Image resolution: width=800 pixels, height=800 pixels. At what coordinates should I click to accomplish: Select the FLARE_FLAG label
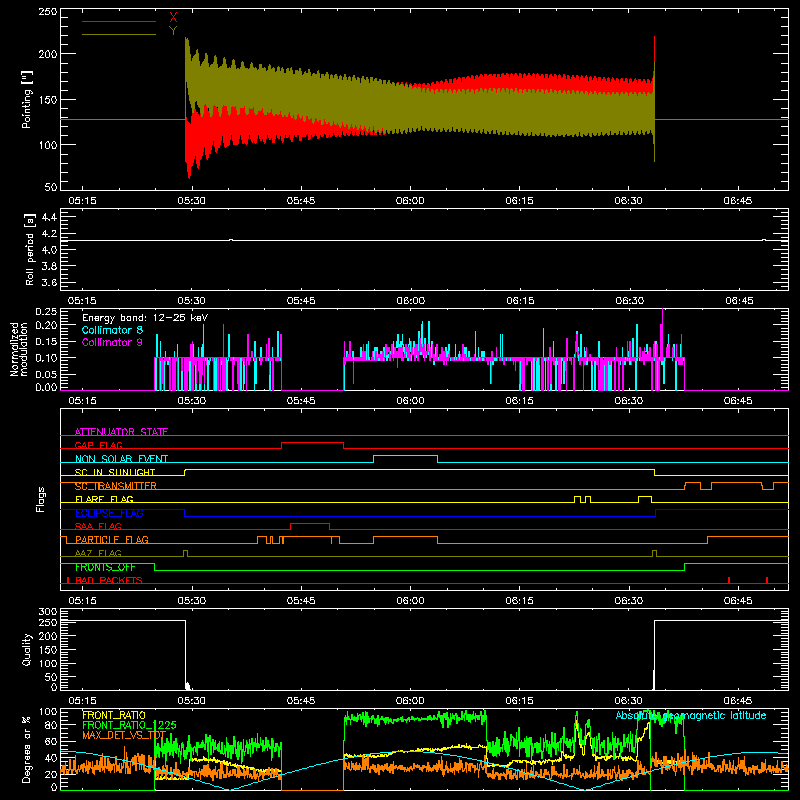pyautogui.click(x=104, y=499)
